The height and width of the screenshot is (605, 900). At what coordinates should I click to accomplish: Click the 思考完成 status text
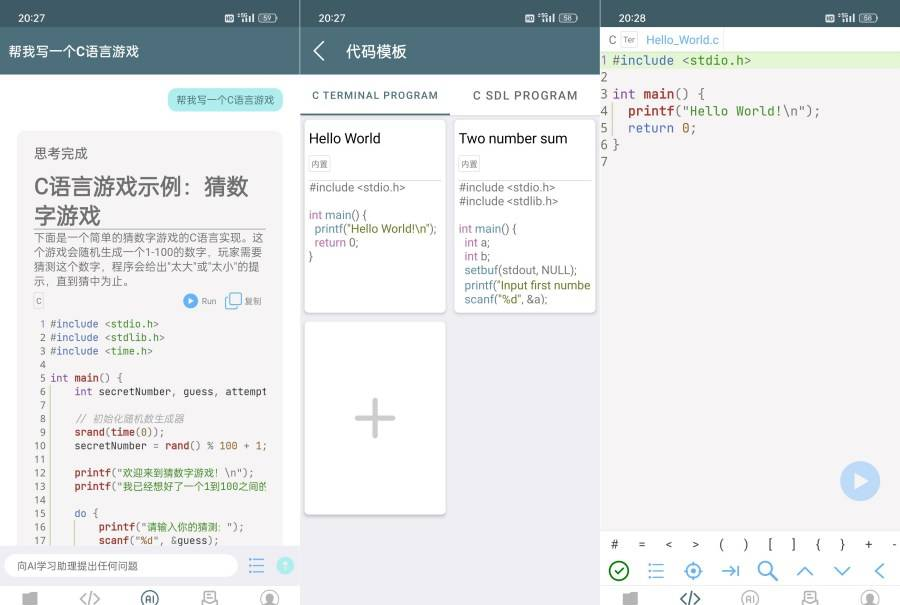[x=61, y=153]
